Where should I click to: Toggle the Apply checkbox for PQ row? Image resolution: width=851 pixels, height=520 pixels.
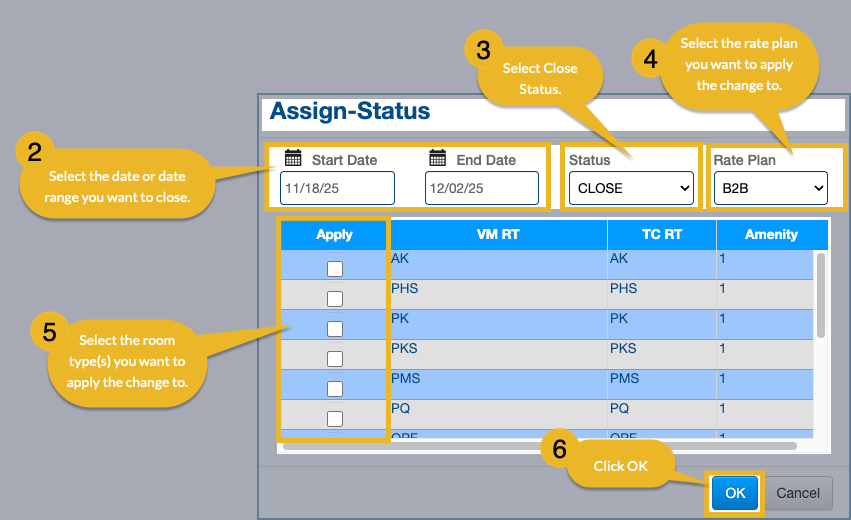[x=335, y=418]
